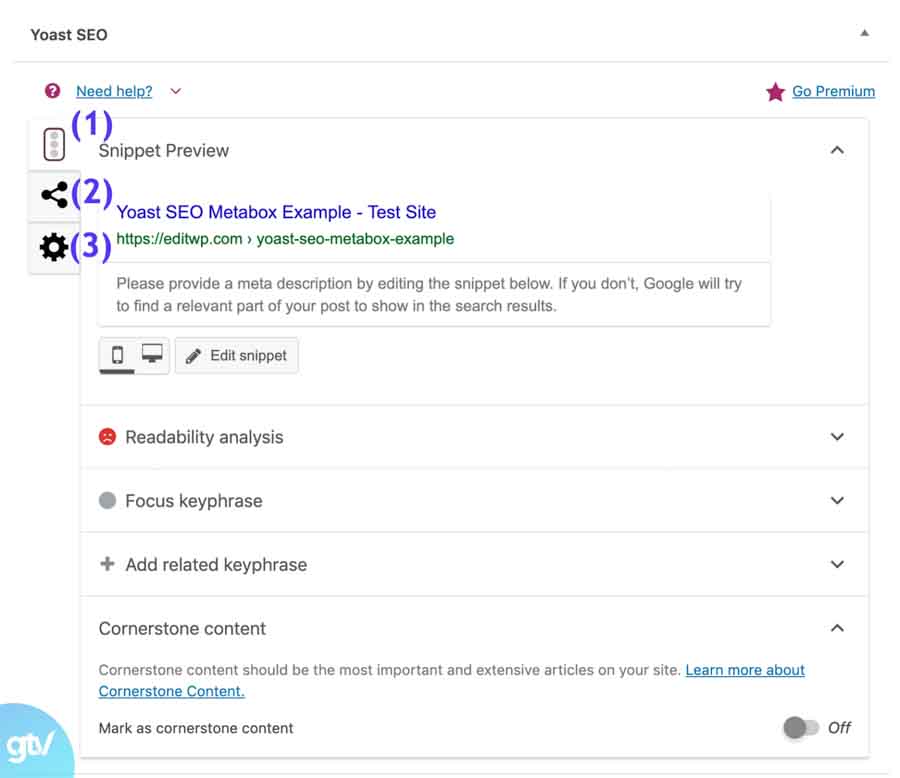The image size is (900, 778).
Task: Open the Need help? link
Action: coord(114,91)
